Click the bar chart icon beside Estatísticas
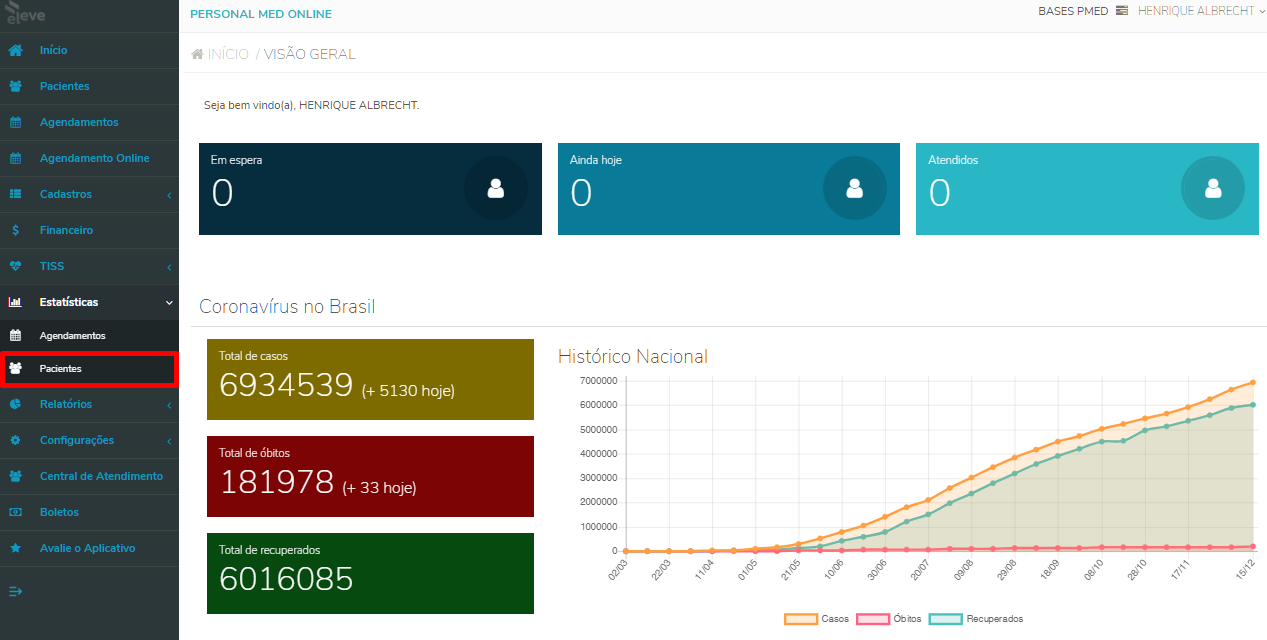 15,302
